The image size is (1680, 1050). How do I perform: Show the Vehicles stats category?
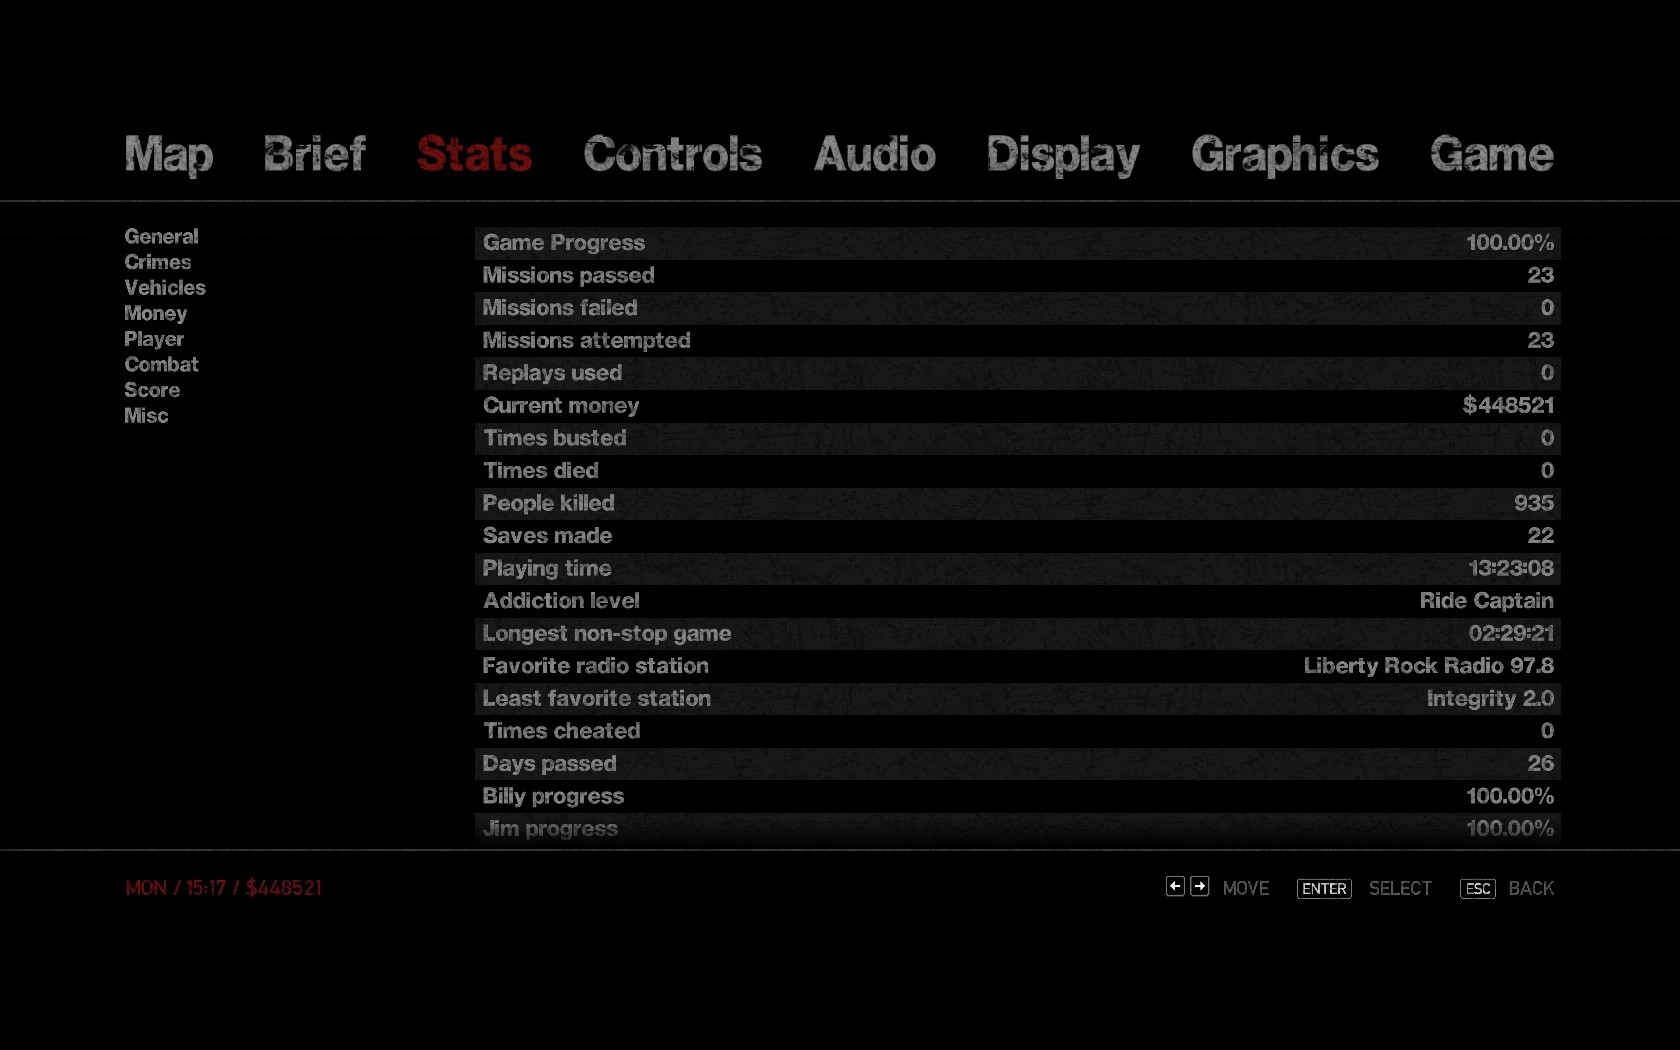pos(165,288)
